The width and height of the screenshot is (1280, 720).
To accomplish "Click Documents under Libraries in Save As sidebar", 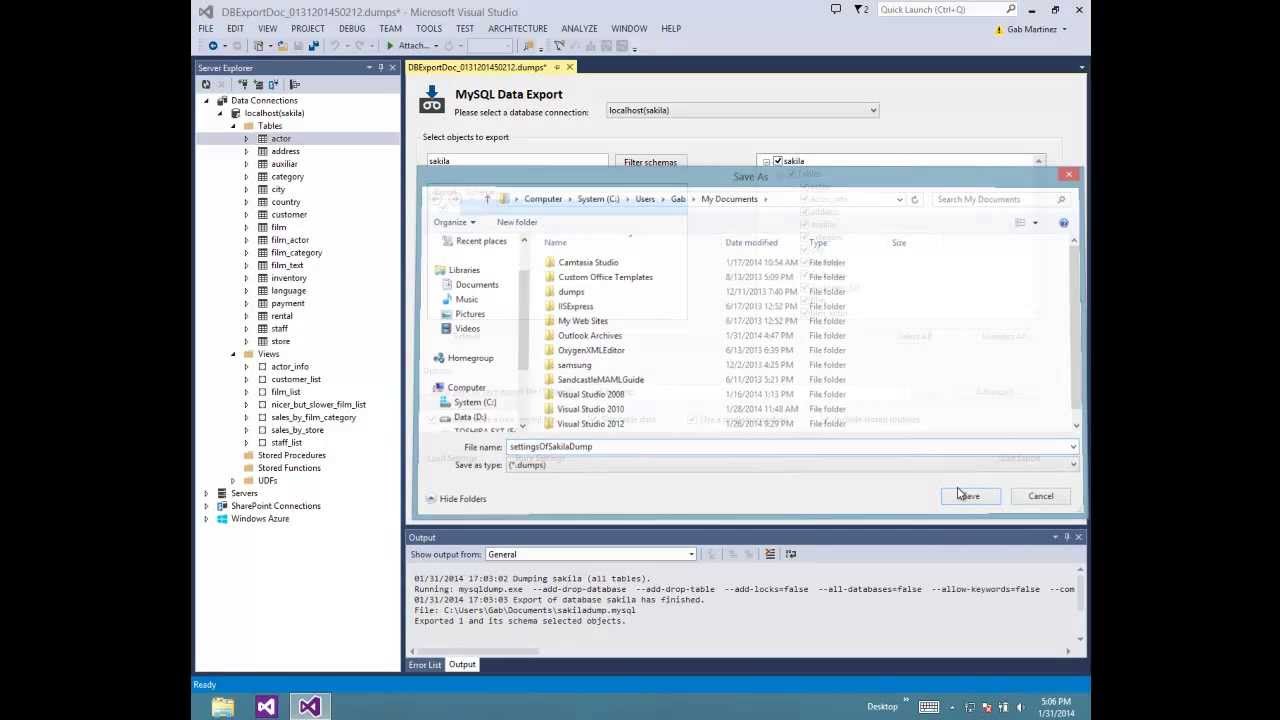I will coord(476,285).
